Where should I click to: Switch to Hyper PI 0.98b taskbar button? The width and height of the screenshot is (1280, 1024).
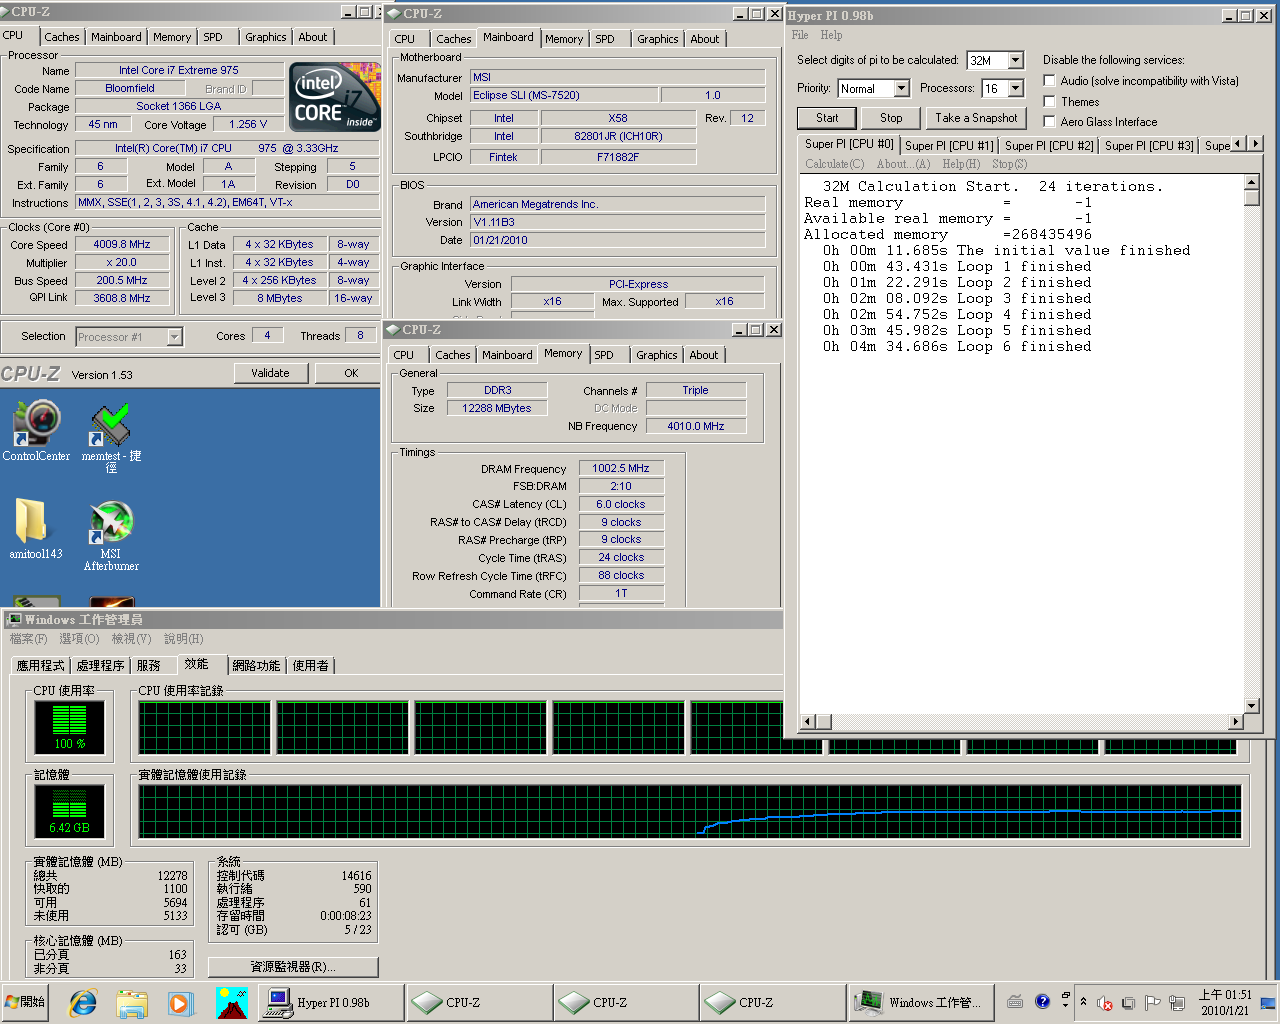click(x=332, y=1002)
